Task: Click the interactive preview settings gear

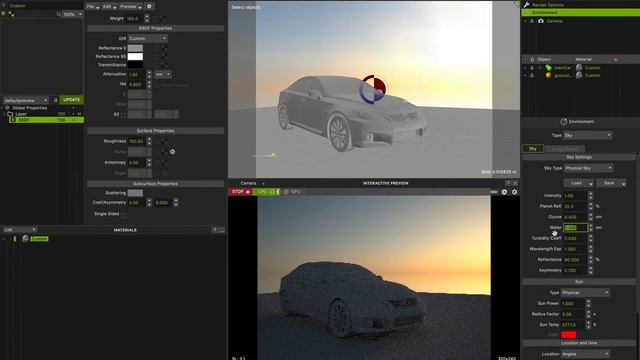Action: click(514, 192)
